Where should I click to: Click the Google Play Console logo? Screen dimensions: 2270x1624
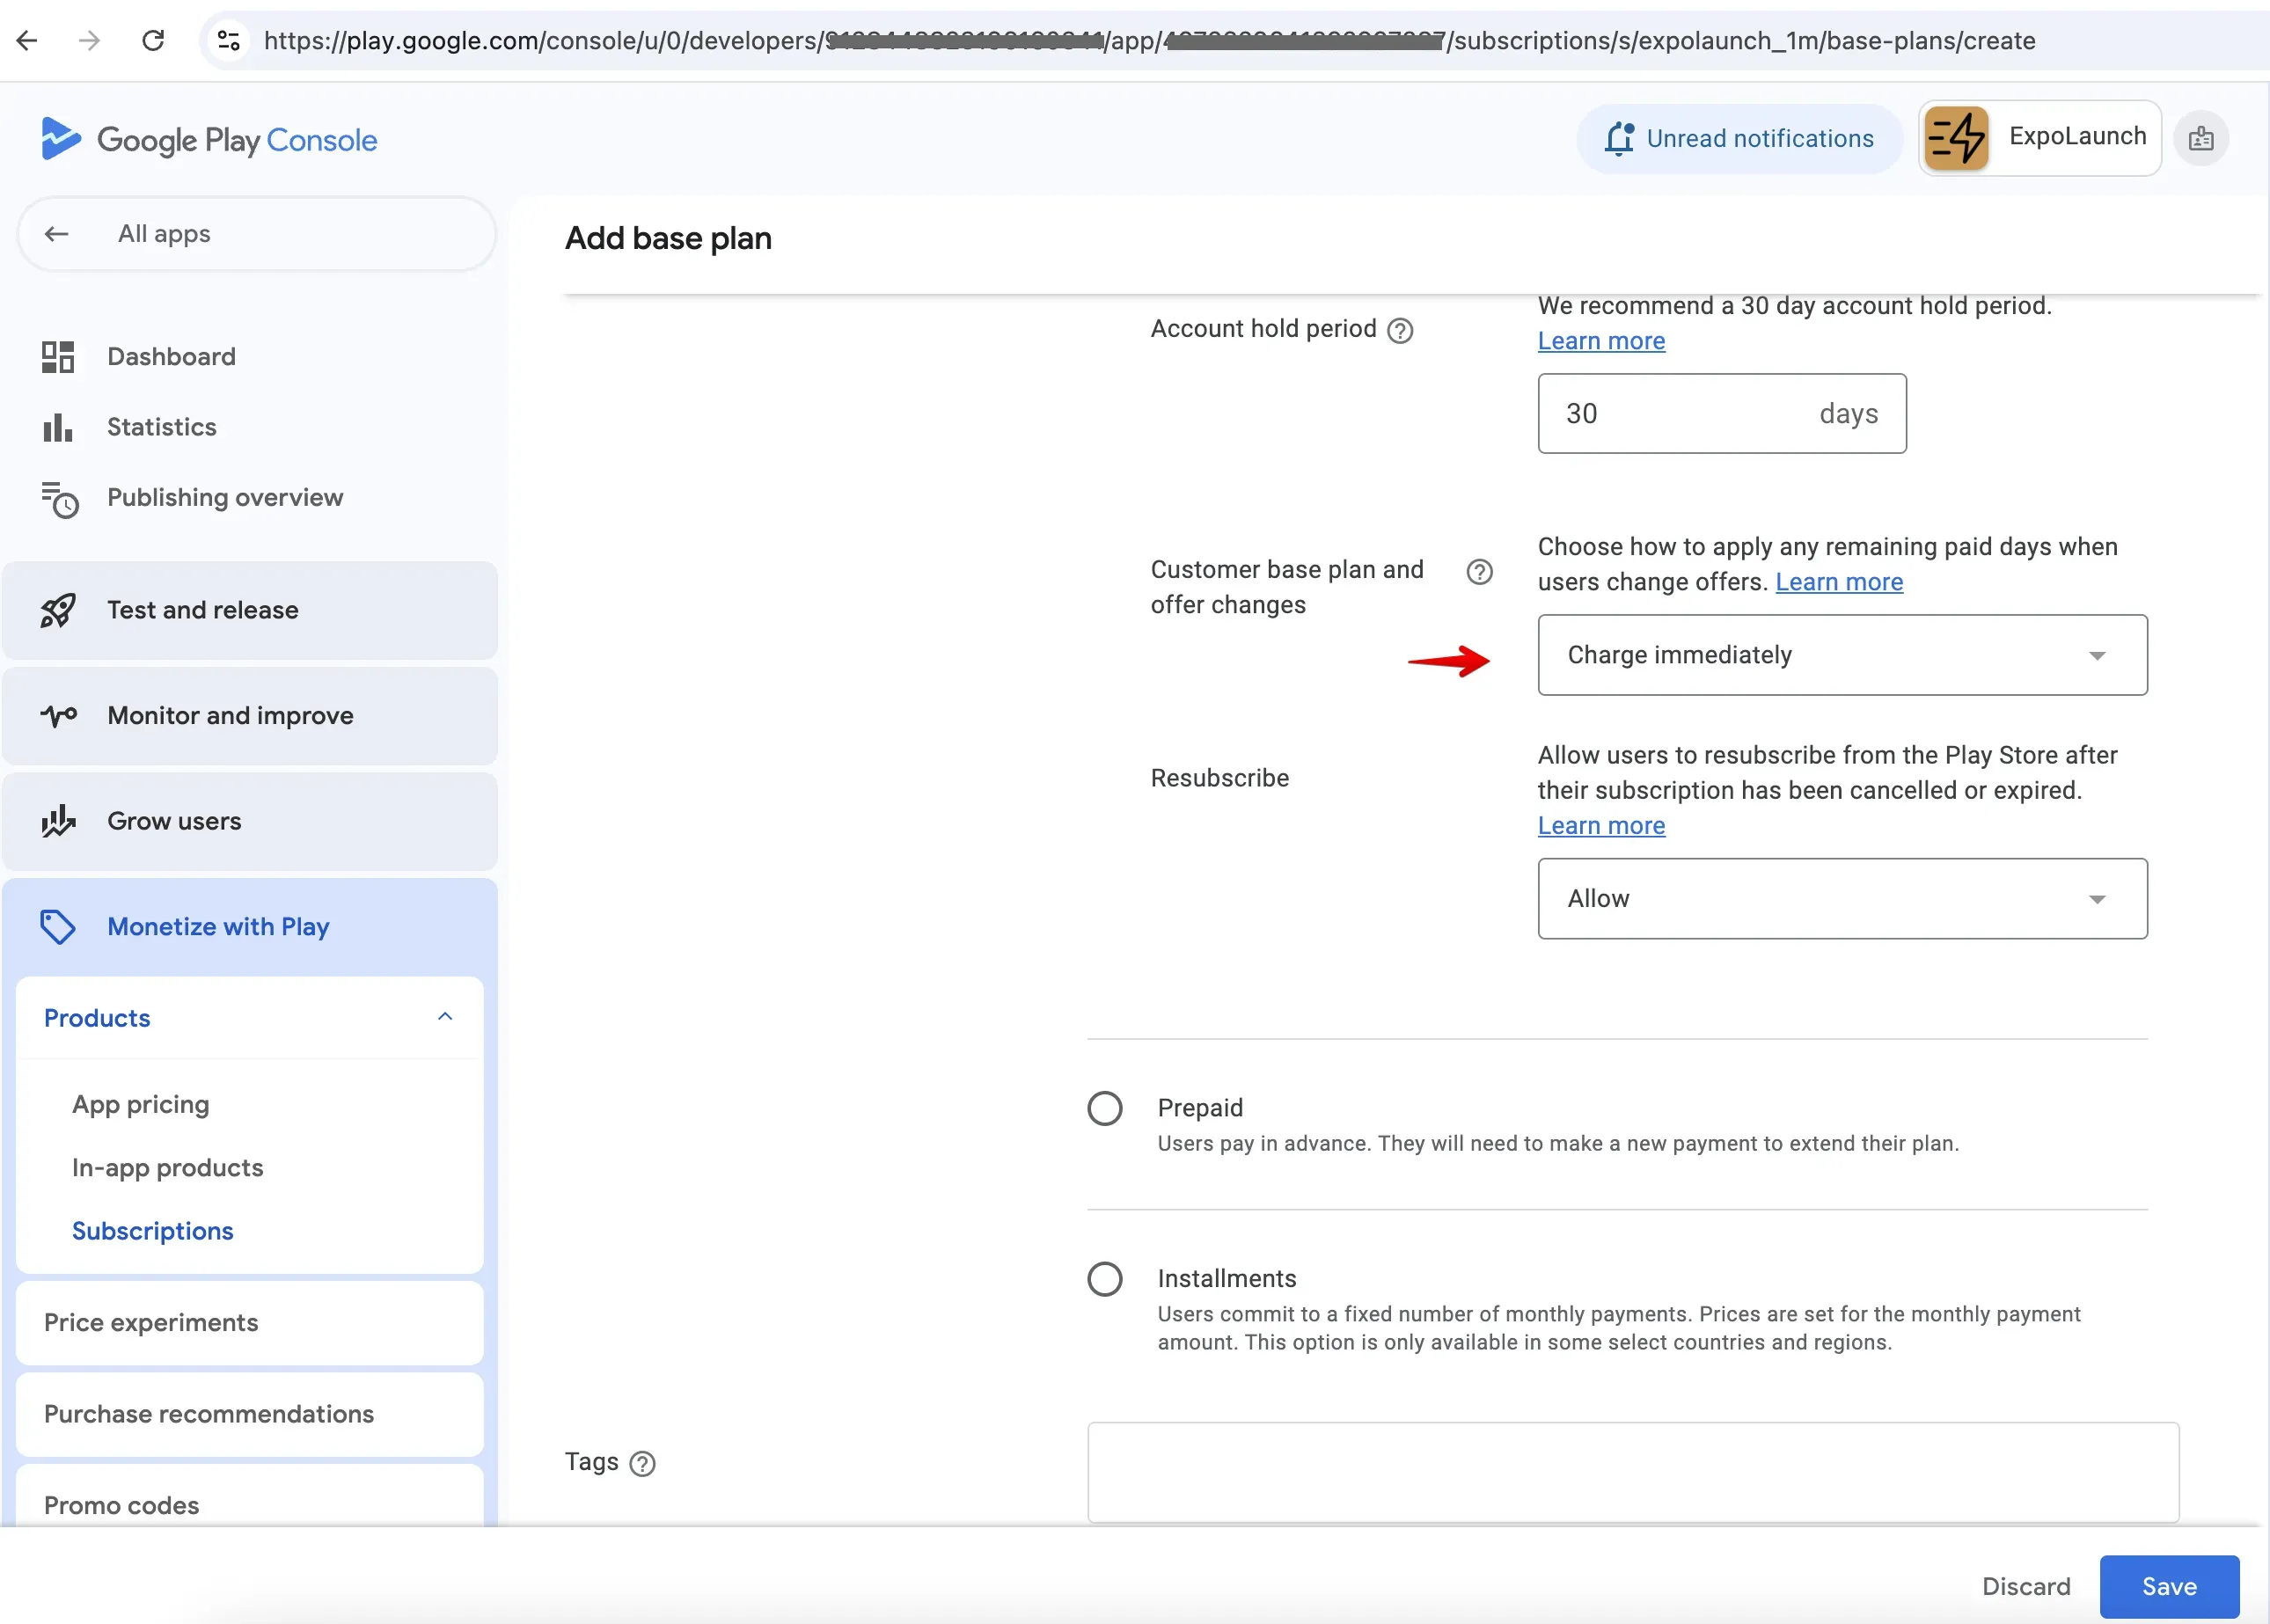(209, 139)
